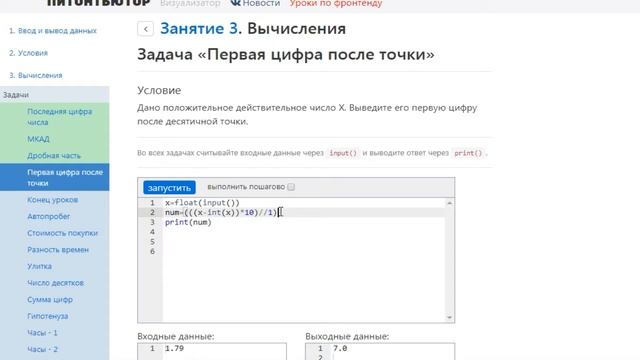Place cursor in line num=(((x-int(x))*10)//1)
The height and width of the screenshot is (360, 640).
(221, 213)
